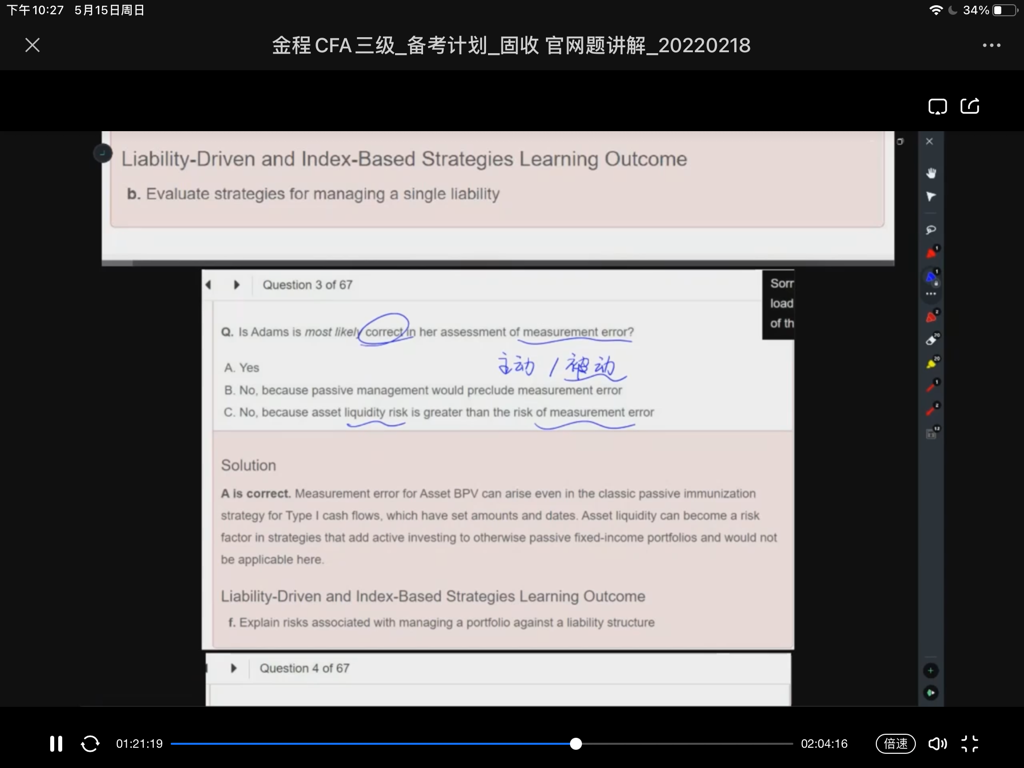Viewport: 1024px width, 768px height.
Task: Select the blue pen tool
Action: pos(931,277)
